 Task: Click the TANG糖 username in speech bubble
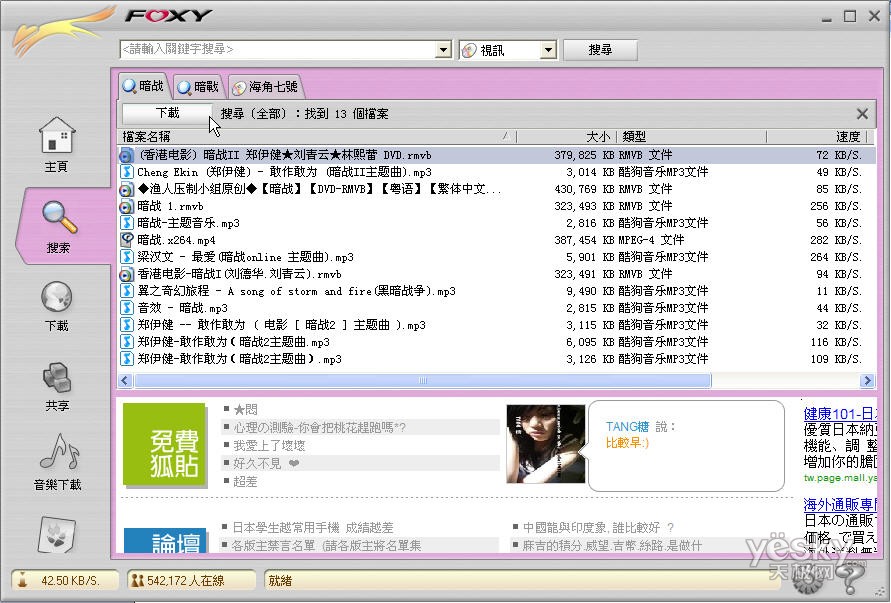[627, 427]
